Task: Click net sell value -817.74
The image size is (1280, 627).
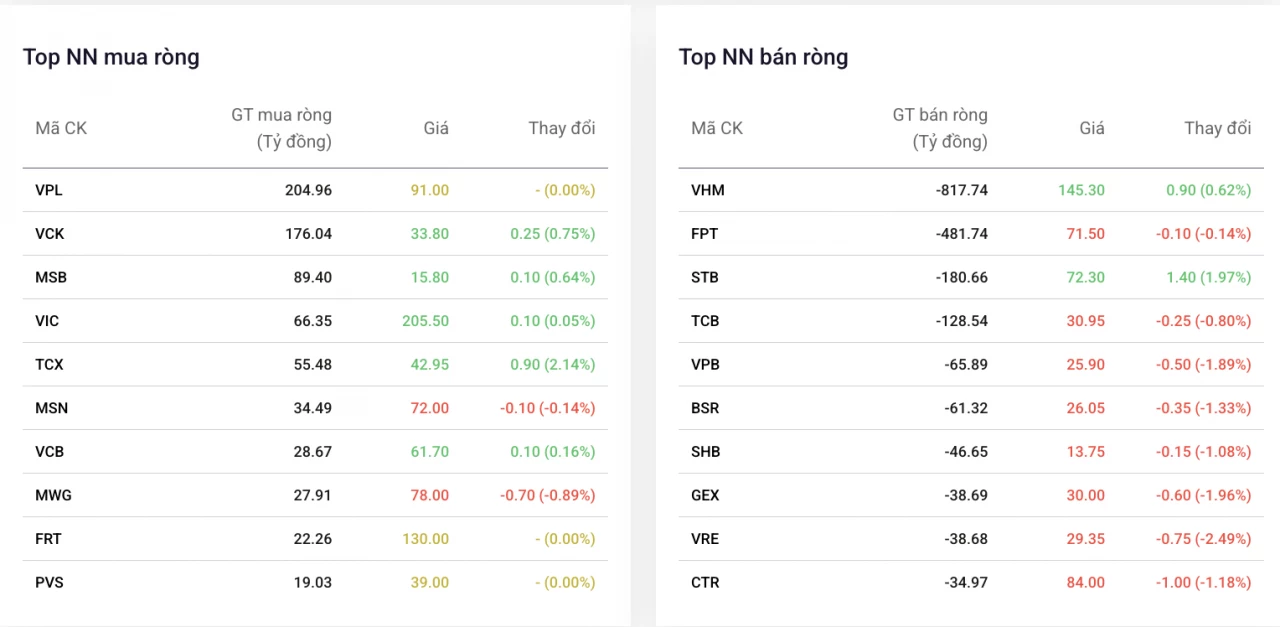Action: [x=962, y=190]
